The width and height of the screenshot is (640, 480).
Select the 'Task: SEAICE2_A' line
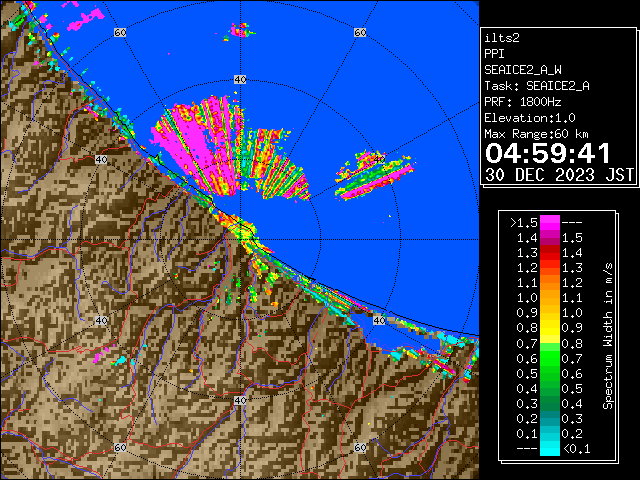pos(537,86)
